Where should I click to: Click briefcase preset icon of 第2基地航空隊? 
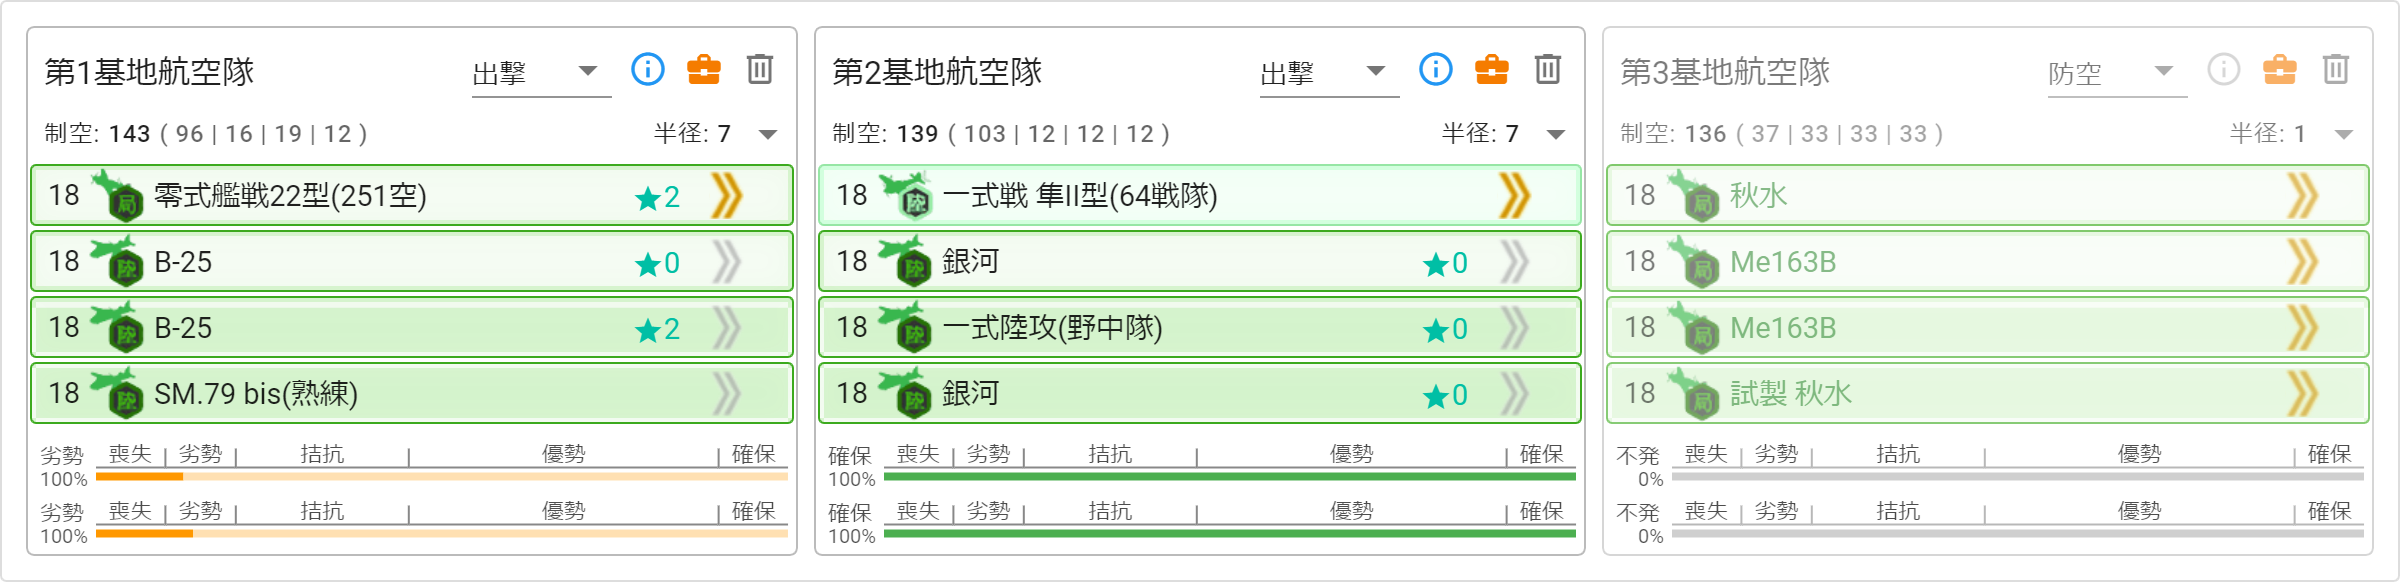1492,69
